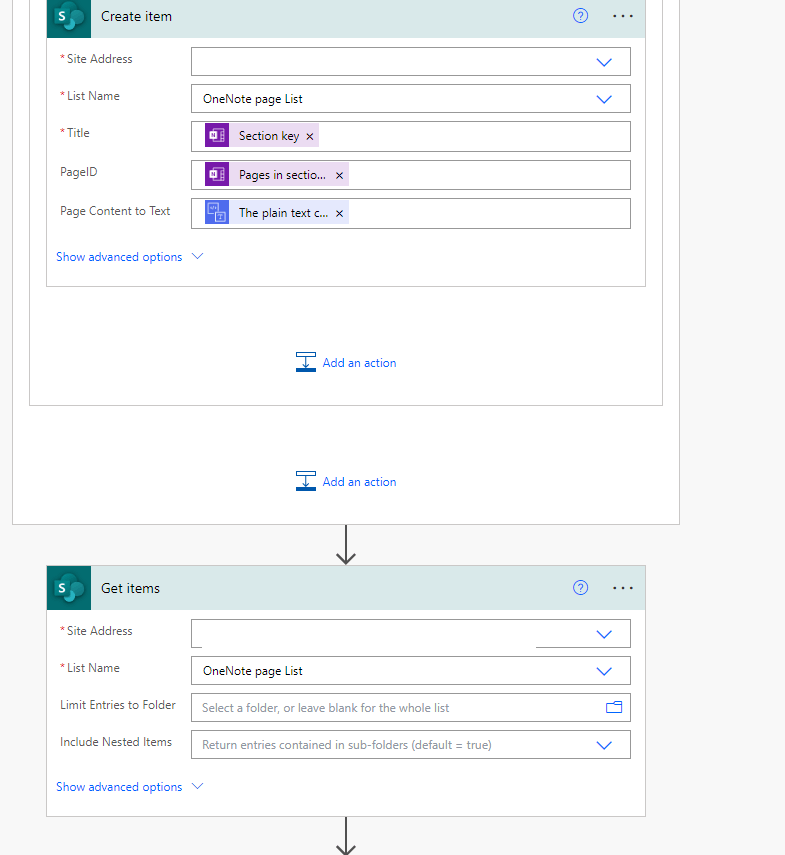Remove the Pages in section token from PageID
The height and width of the screenshot is (855, 785).
[x=337, y=174]
